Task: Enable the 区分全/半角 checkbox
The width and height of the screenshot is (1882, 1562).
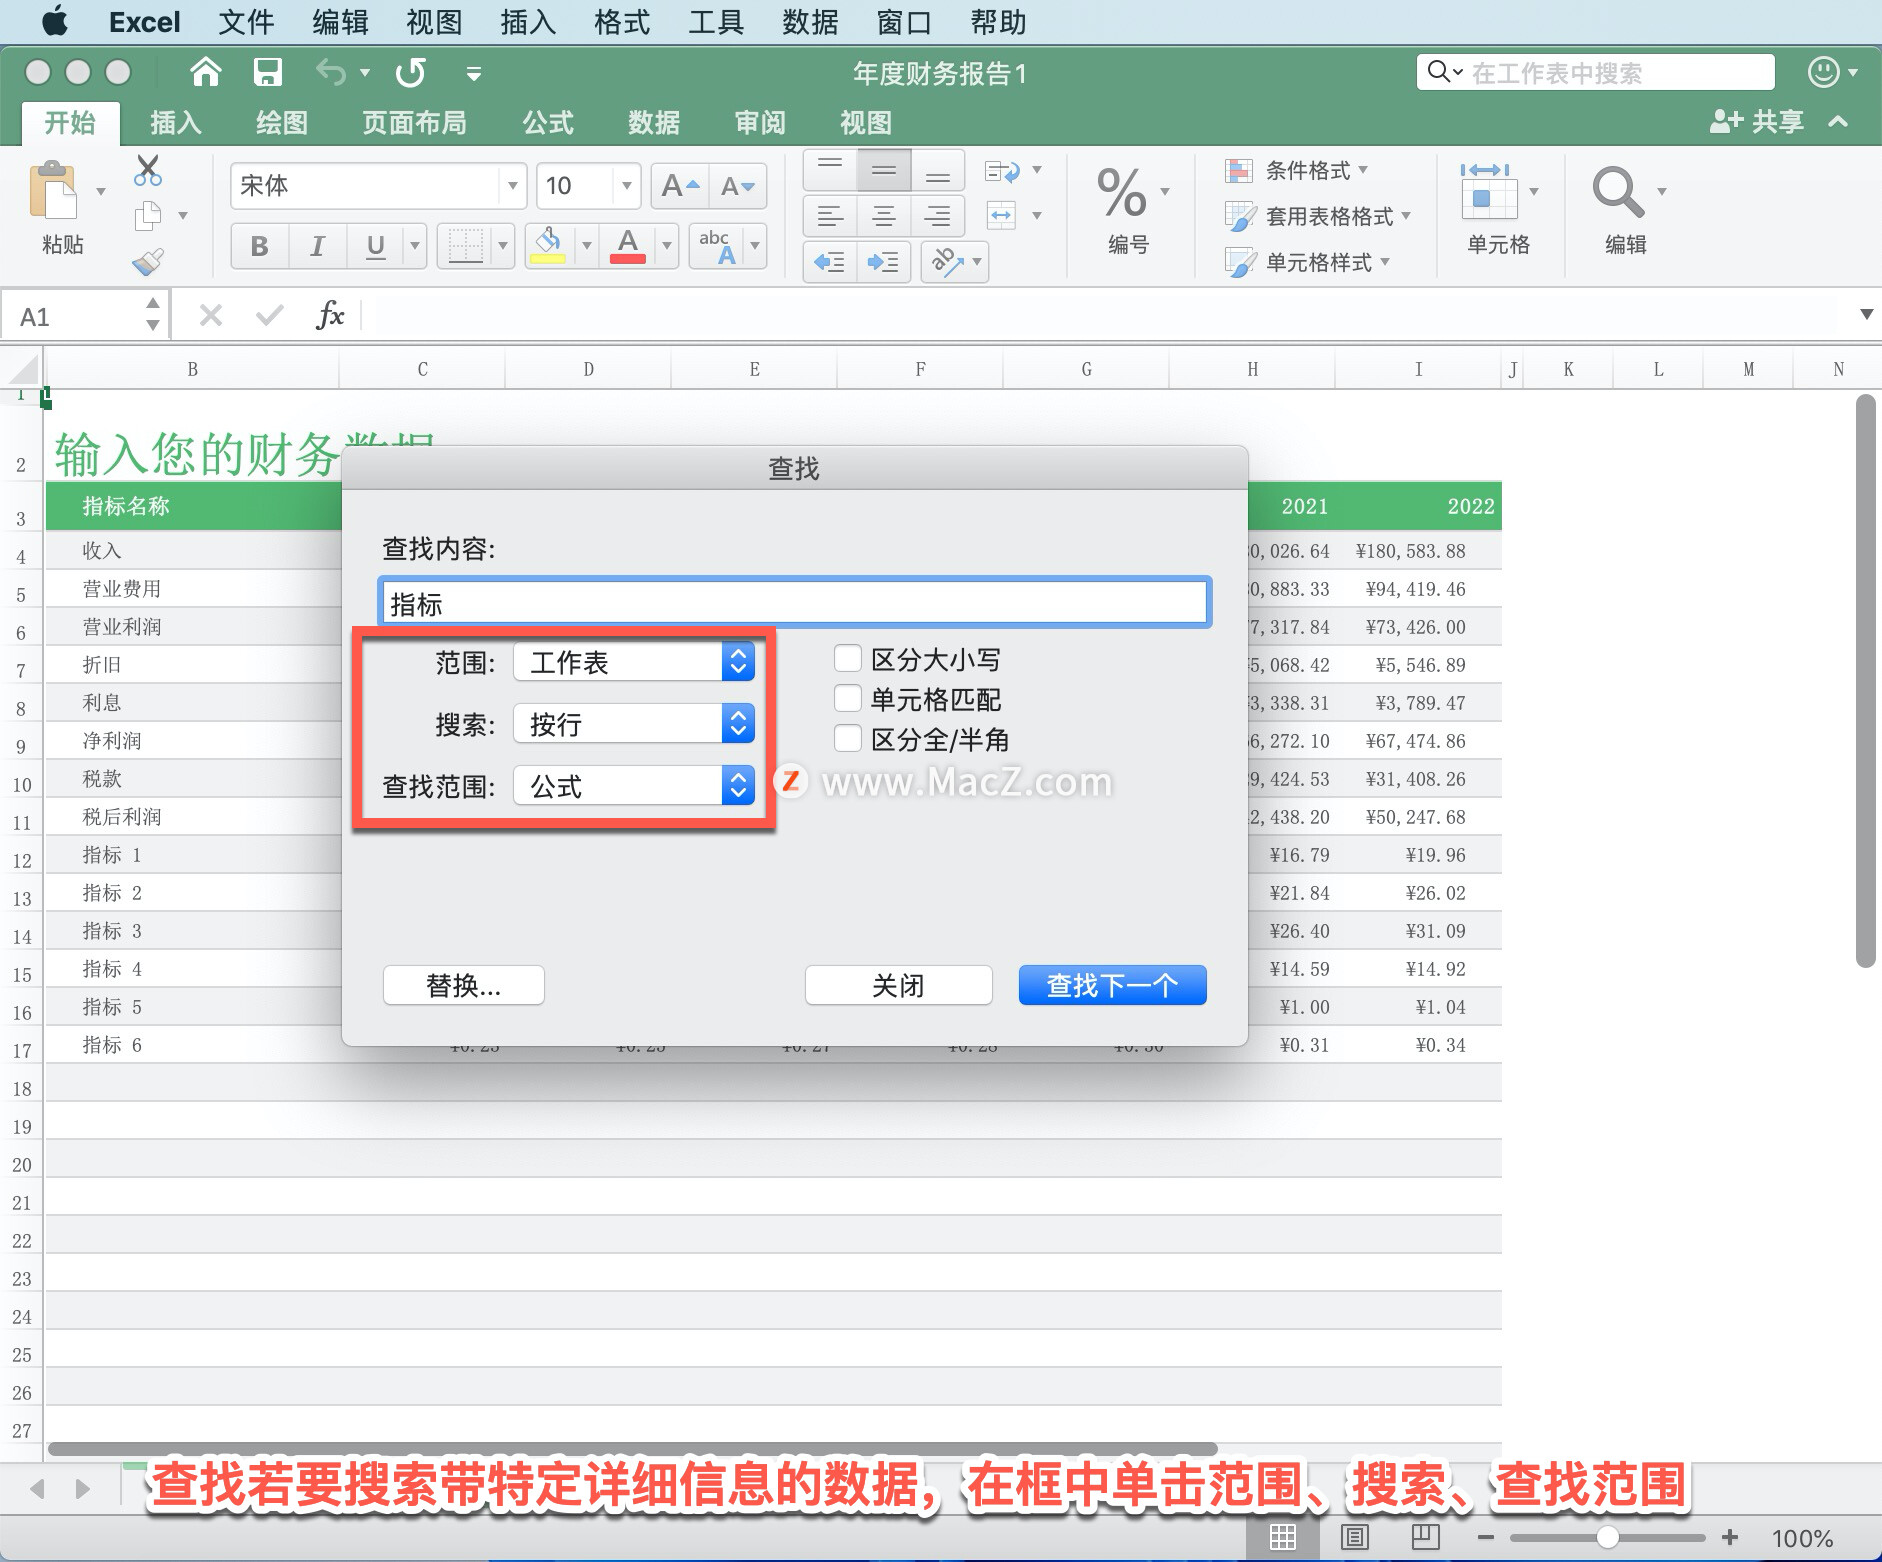Action: [847, 738]
